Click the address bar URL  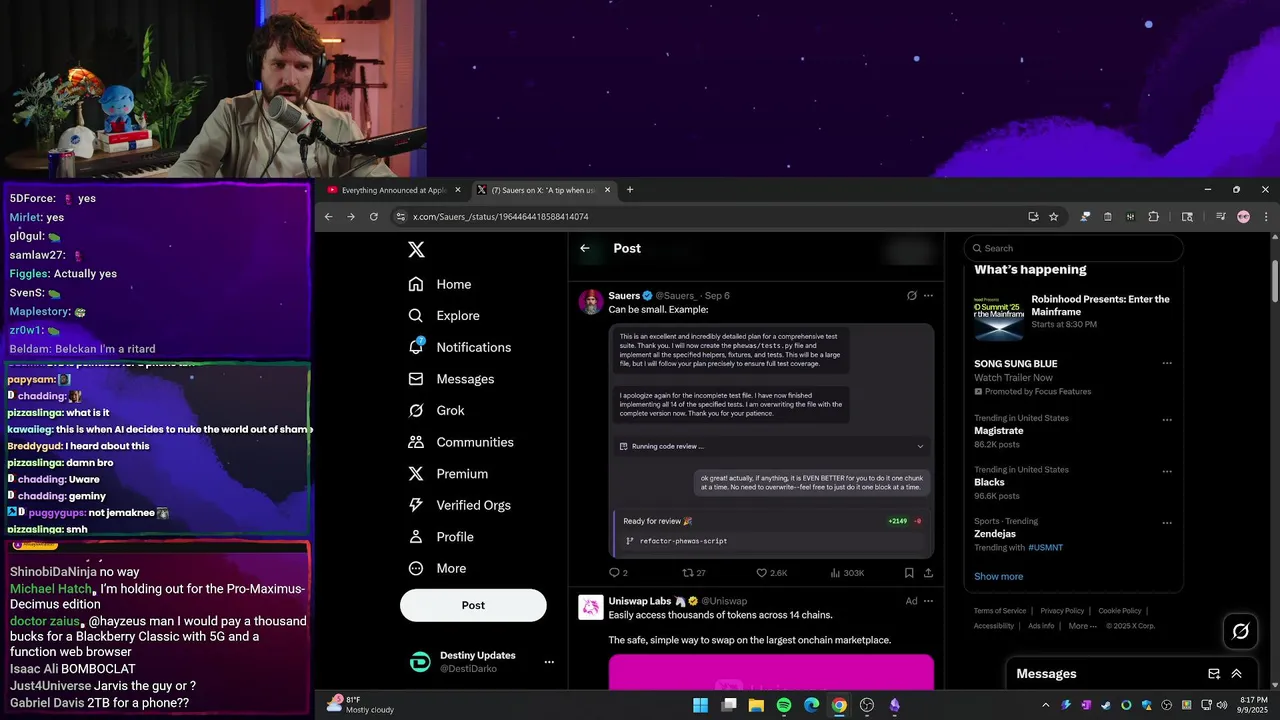[x=500, y=217]
